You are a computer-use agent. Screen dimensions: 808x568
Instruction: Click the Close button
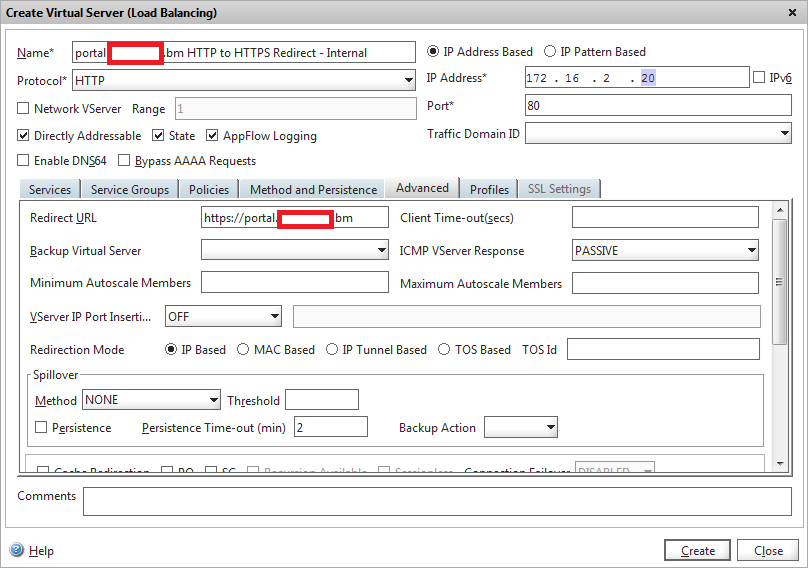tap(768, 550)
